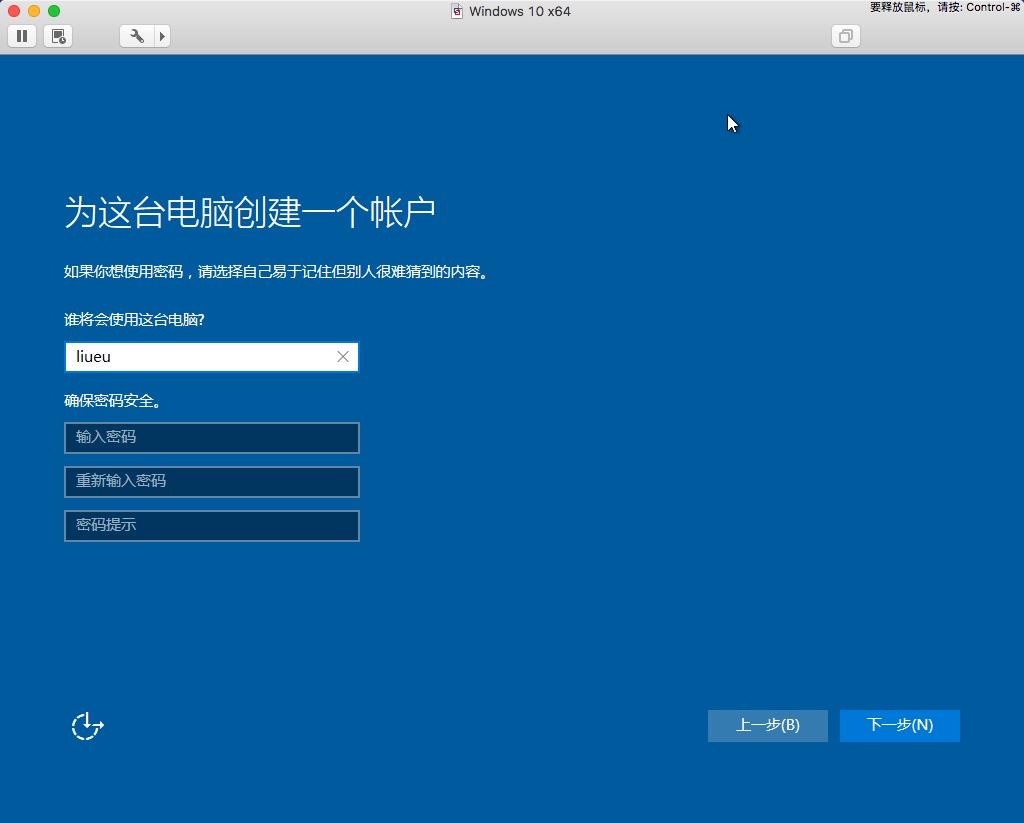Image resolution: width=1024 pixels, height=823 pixels.
Task: Go back with 上一步(B) button
Action: (x=768, y=726)
